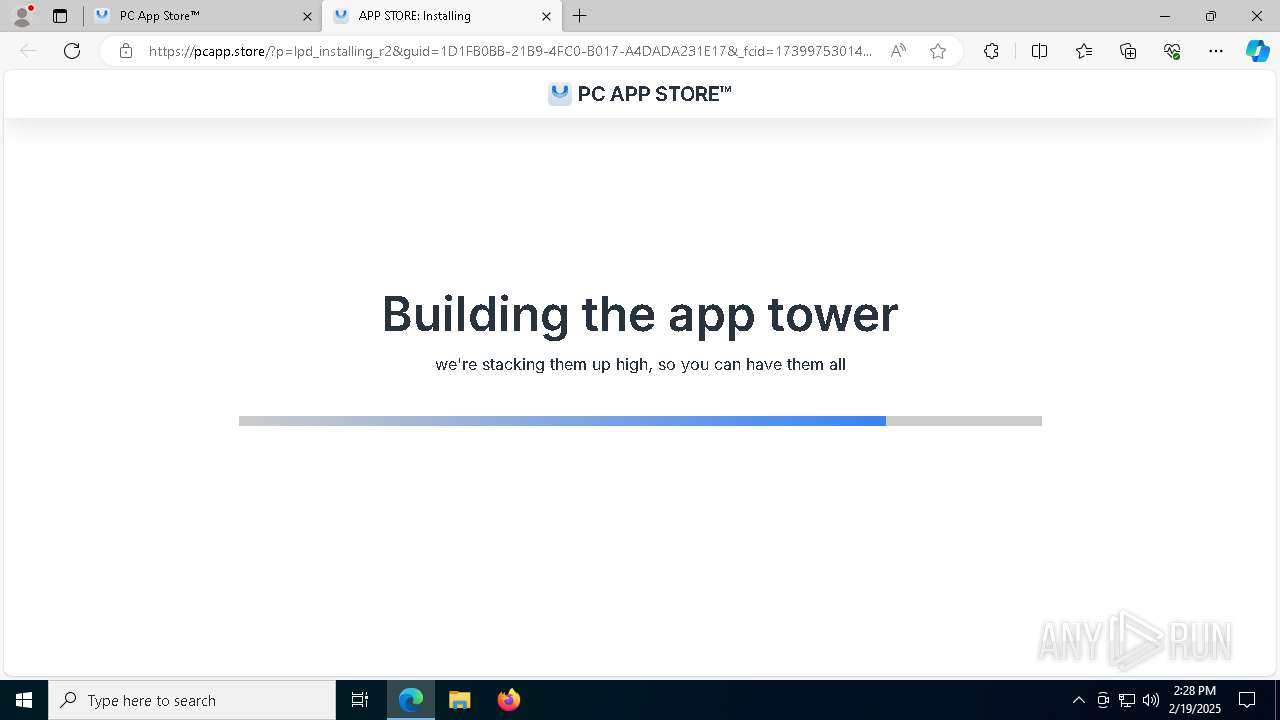Enable Read aloud in address bar
The width and height of the screenshot is (1280, 720).
(x=898, y=51)
